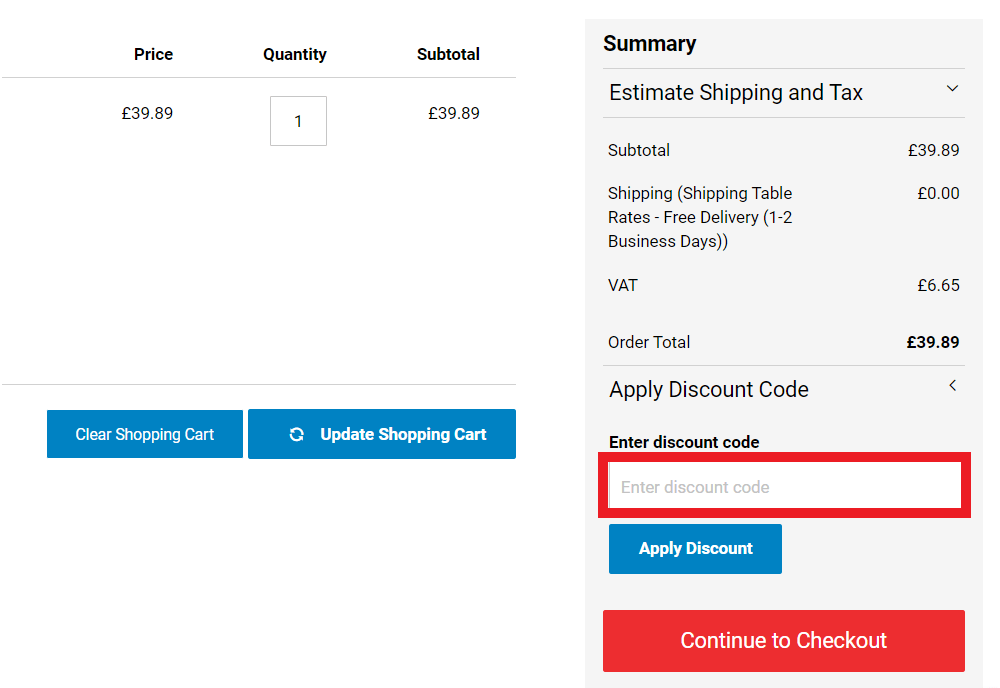Click the Shipping Table Rates Free Delivery text
Image resolution: width=1000 pixels, height=688 pixels.
[700, 217]
